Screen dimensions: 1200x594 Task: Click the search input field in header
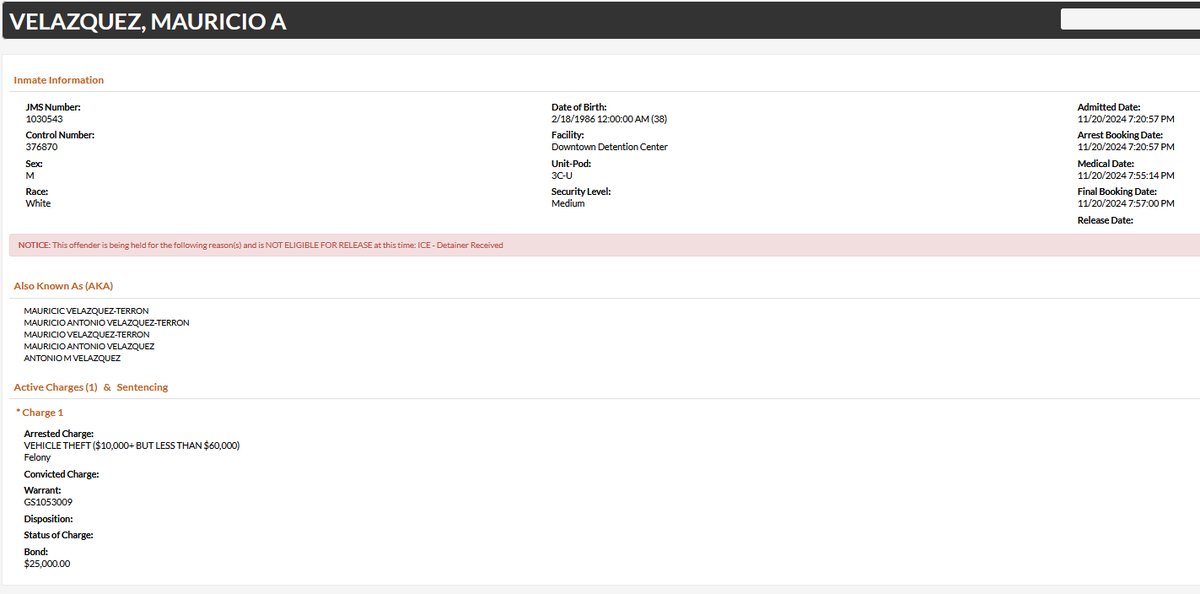click(x=1130, y=19)
